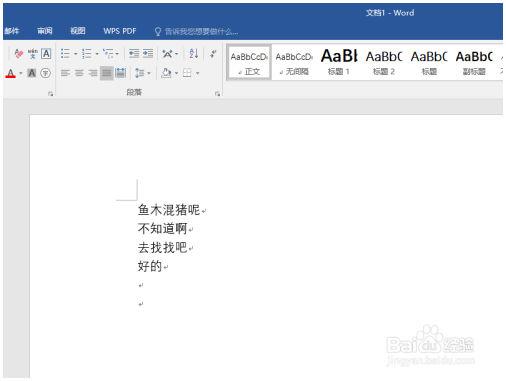Expand the multilevel list dropdown arrow
Screen dimensions: 506x381
tap(117, 53)
